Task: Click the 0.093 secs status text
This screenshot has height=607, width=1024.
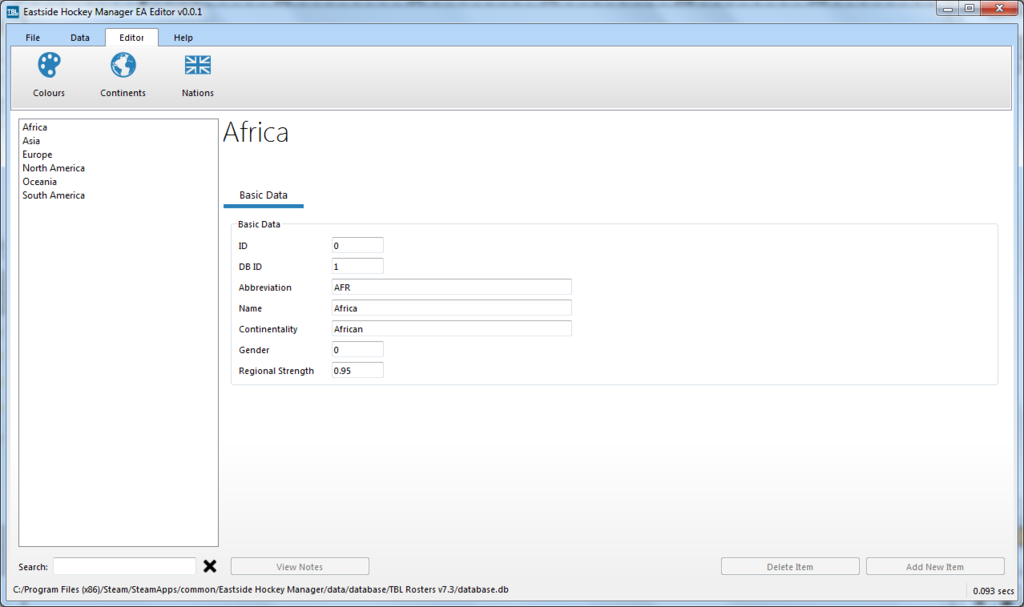Action: 993,591
